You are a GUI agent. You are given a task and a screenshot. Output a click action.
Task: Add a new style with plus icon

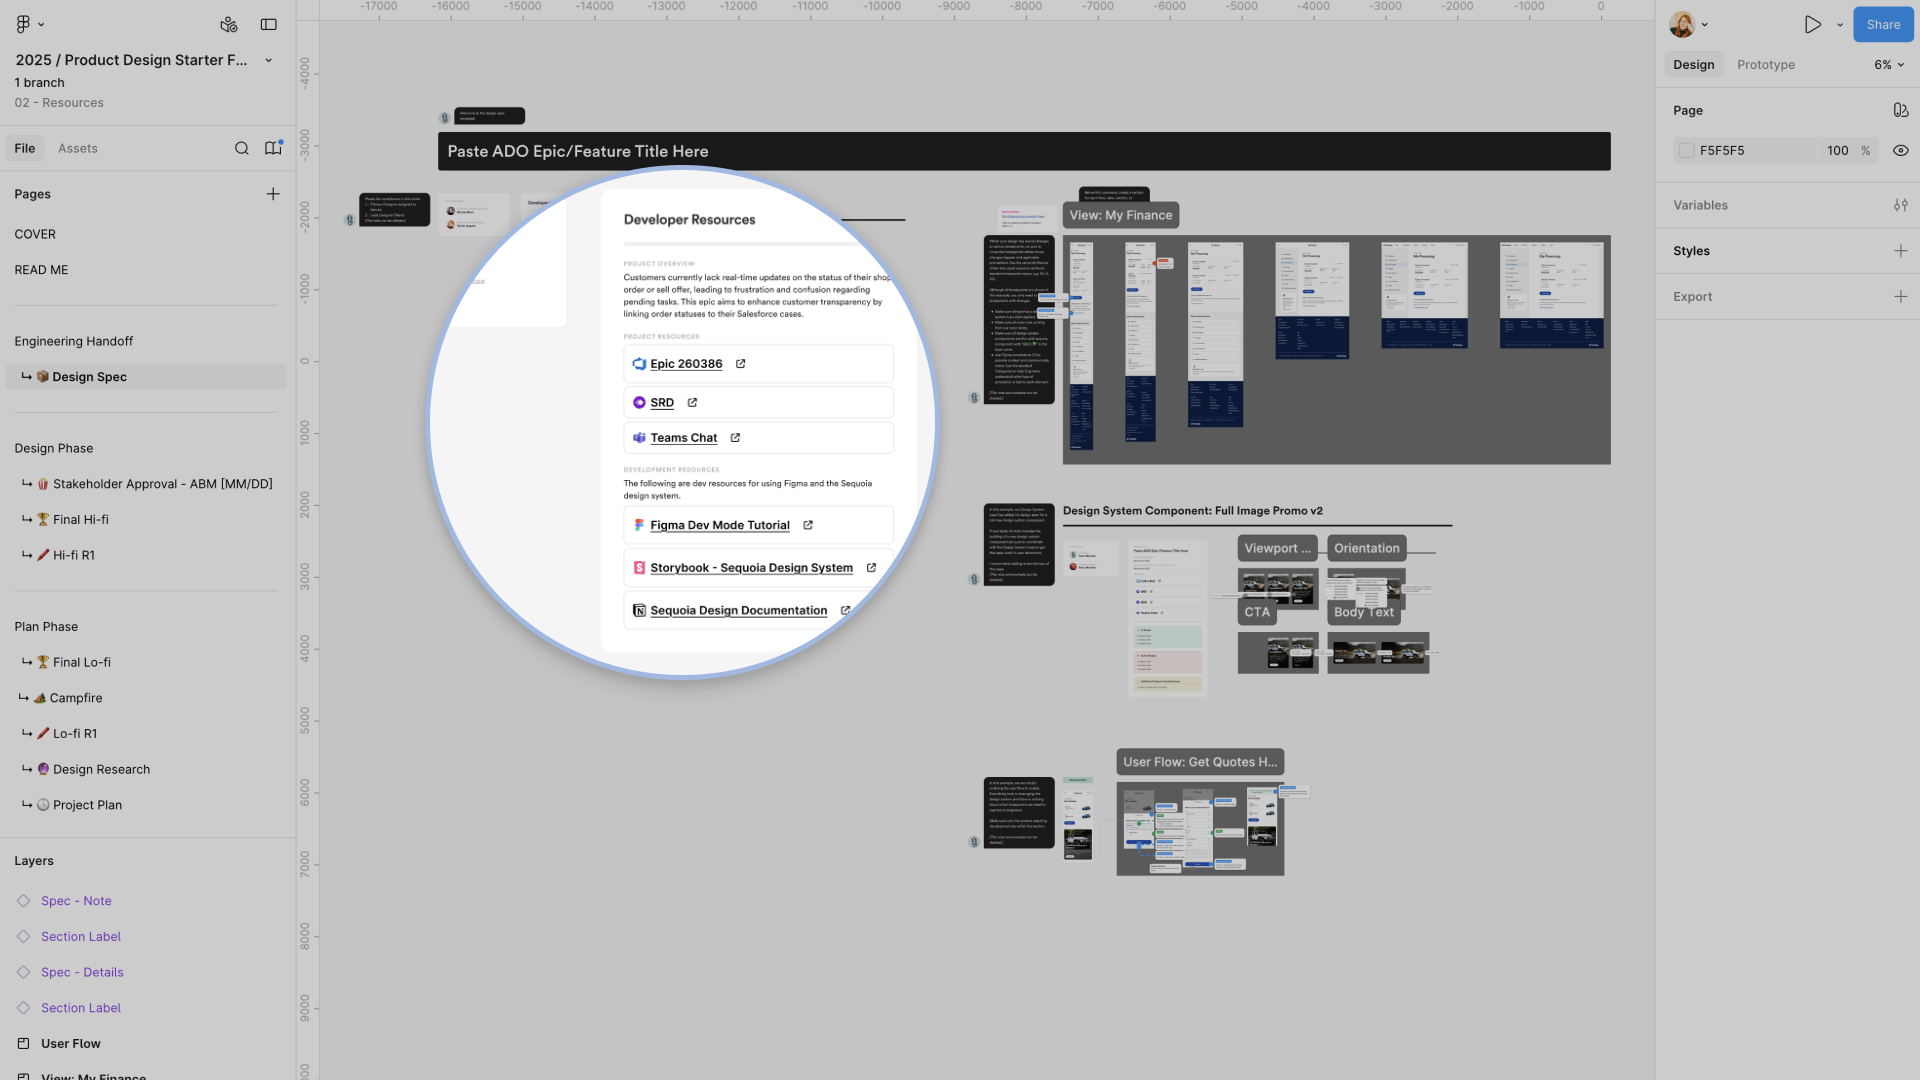(x=1900, y=251)
